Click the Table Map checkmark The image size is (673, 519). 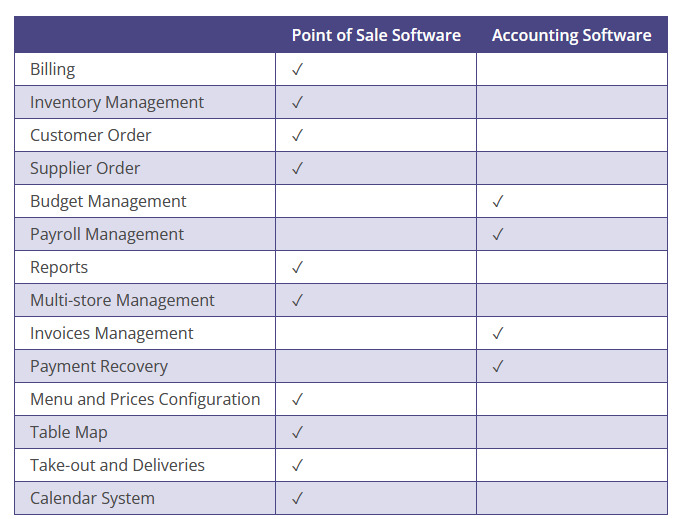tap(297, 432)
